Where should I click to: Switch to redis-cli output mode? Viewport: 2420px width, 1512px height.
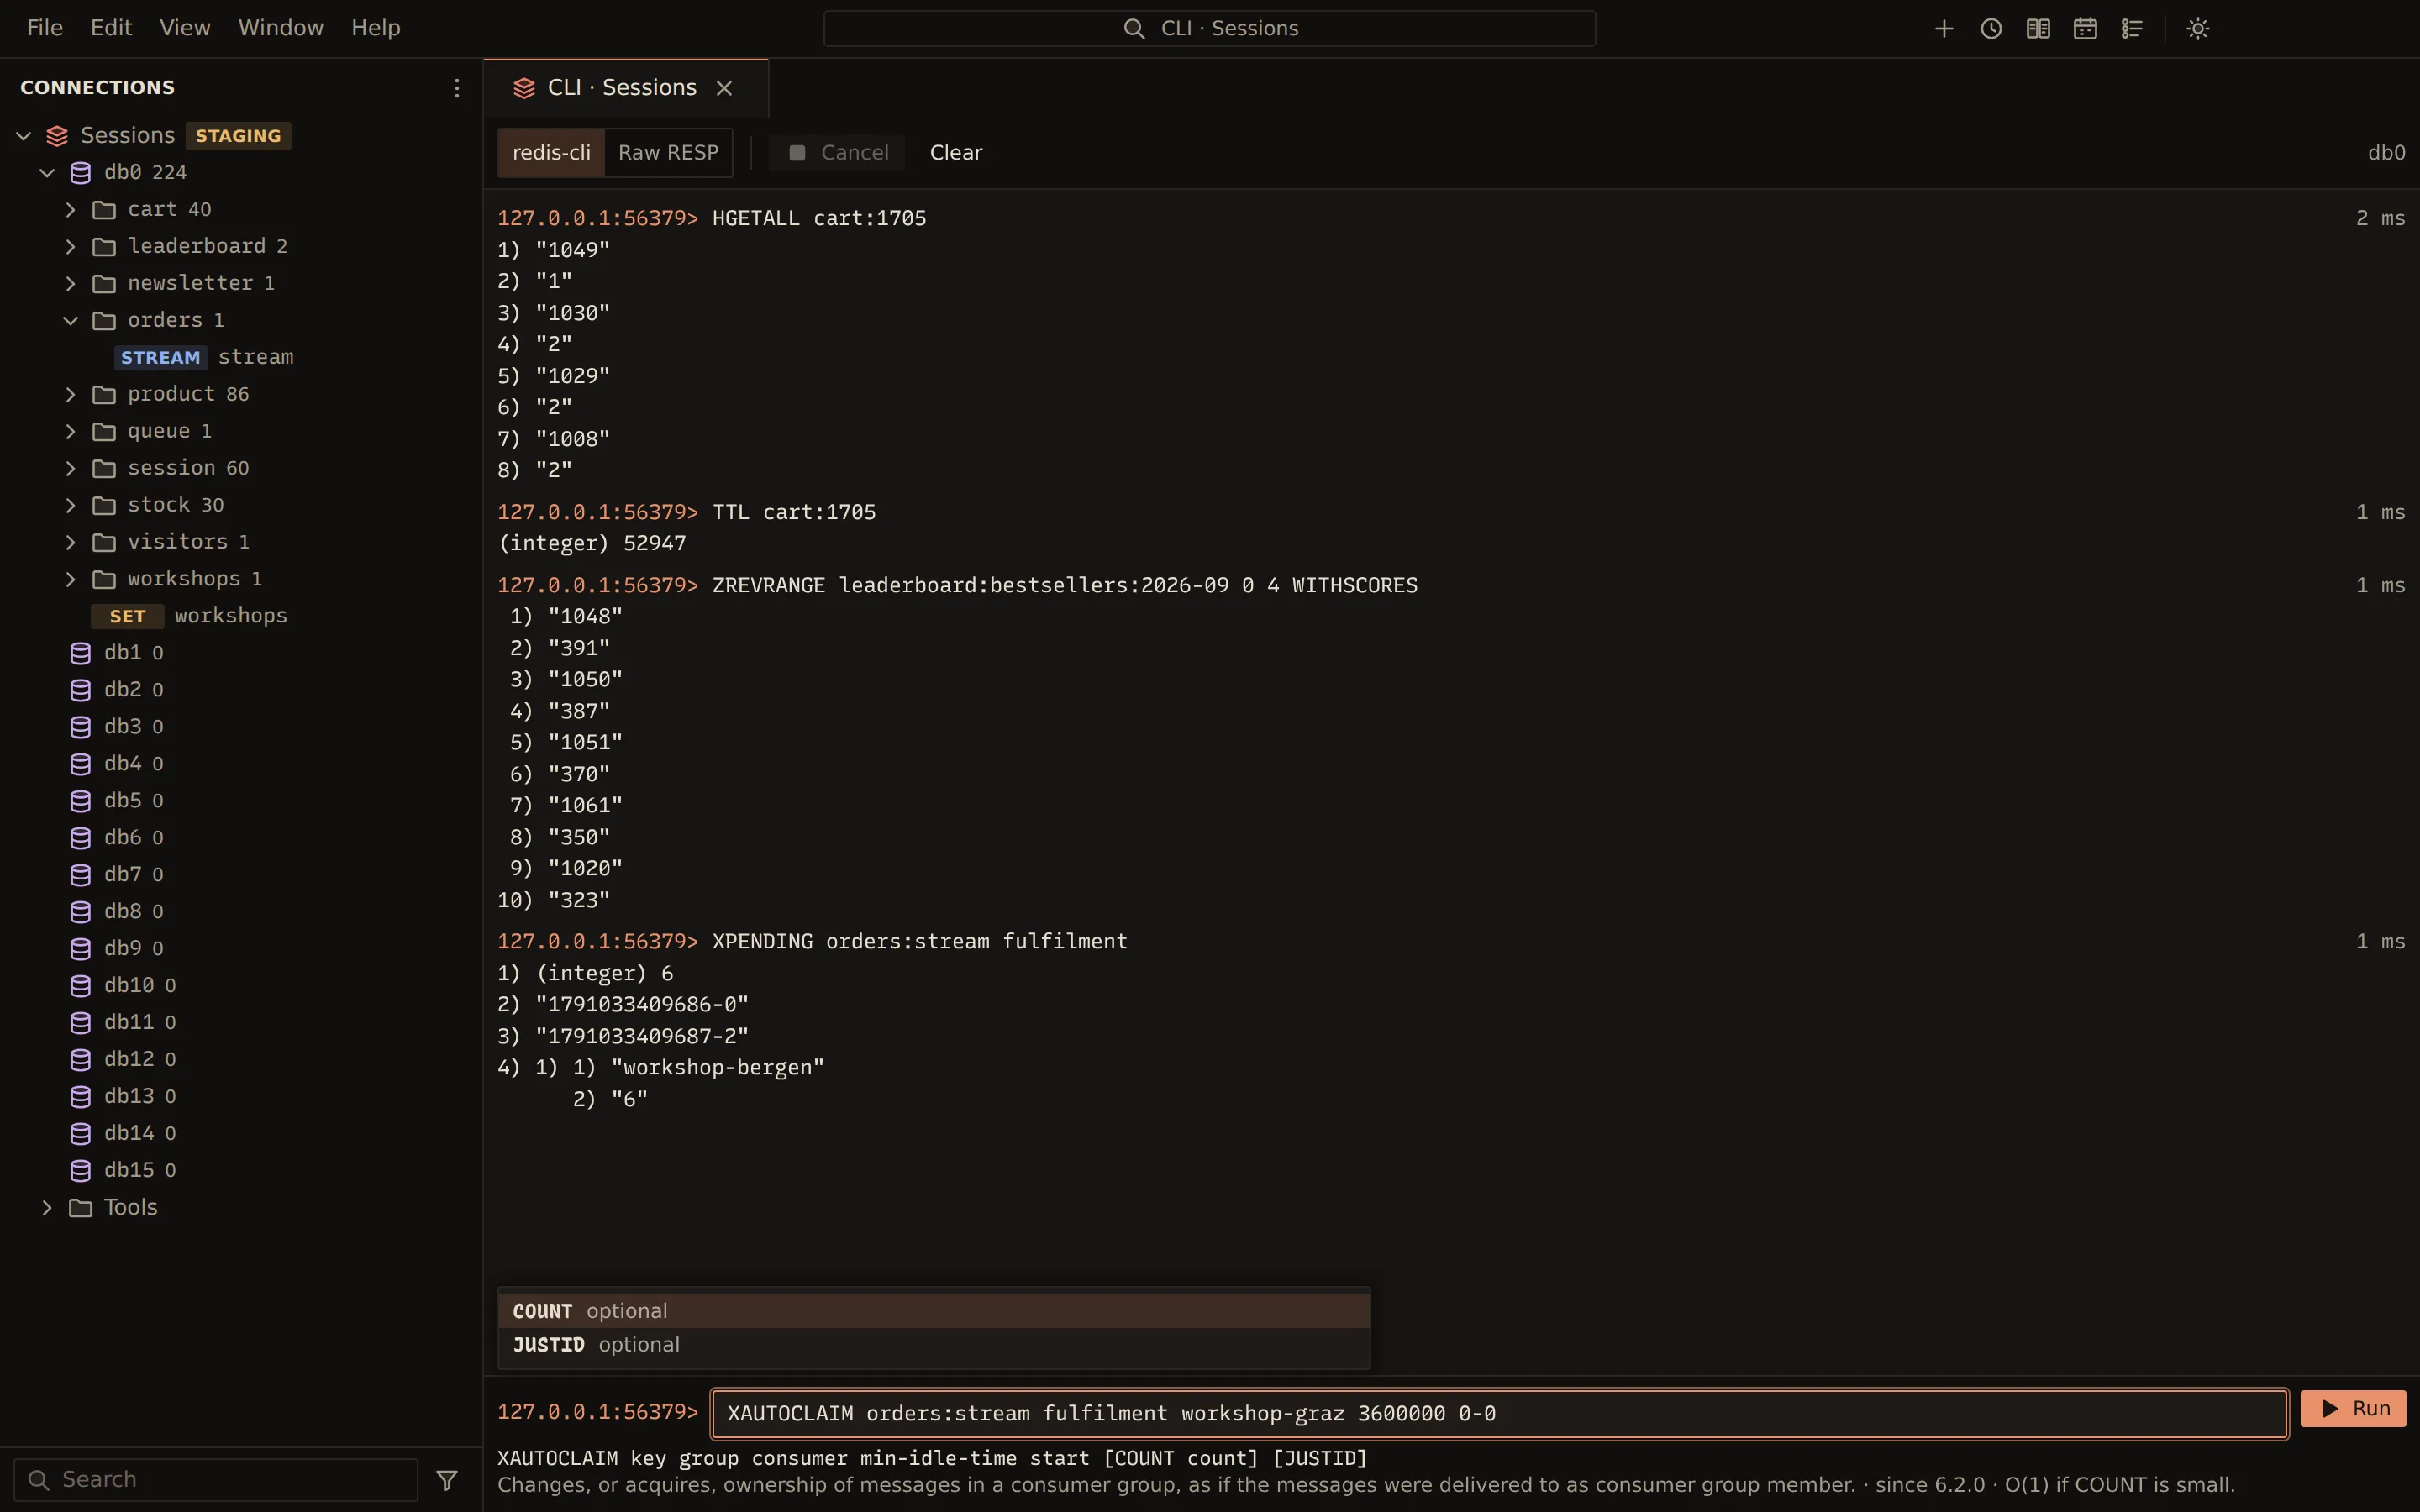click(x=551, y=152)
